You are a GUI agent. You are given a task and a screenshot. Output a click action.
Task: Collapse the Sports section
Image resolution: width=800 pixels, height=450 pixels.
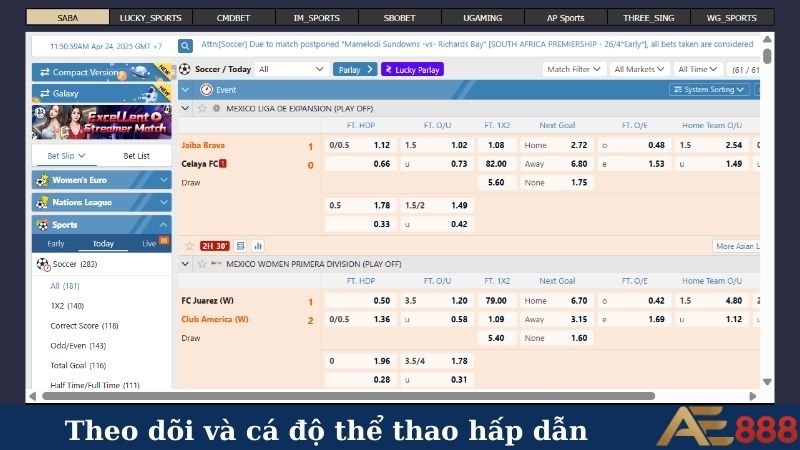tap(163, 225)
